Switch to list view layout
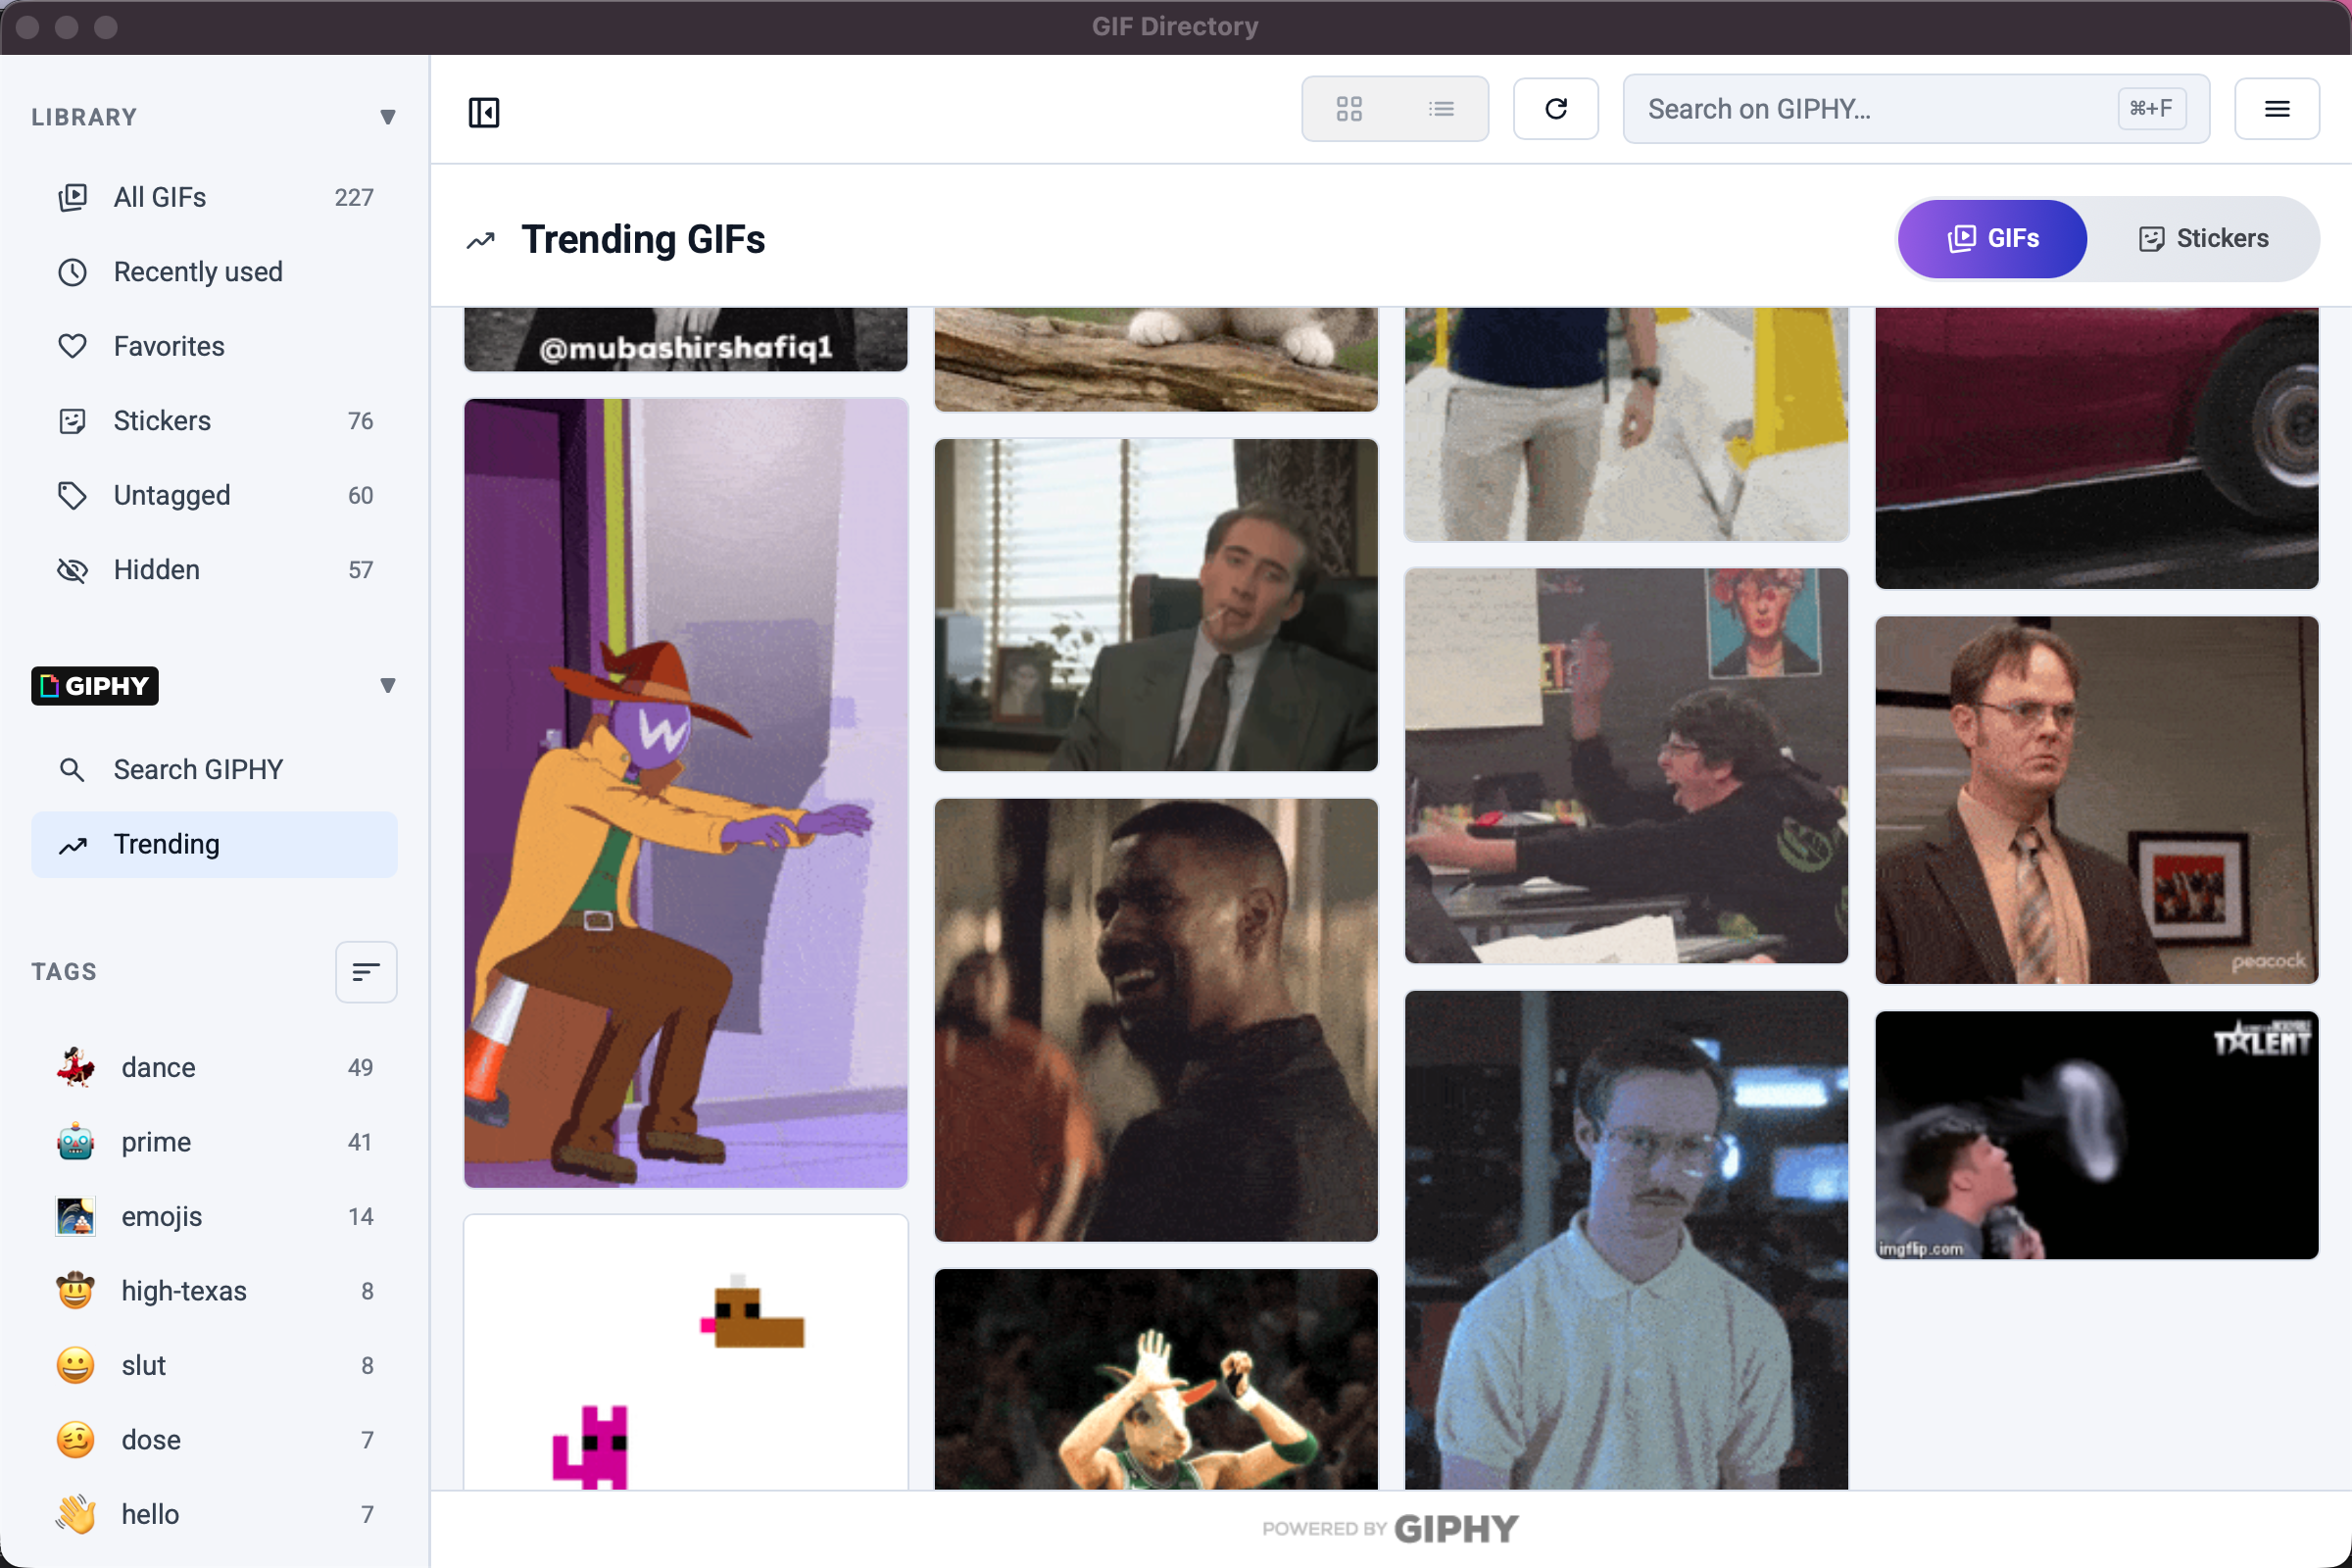The height and width of the screenshot is (1568, 2352). [1441, 109]
